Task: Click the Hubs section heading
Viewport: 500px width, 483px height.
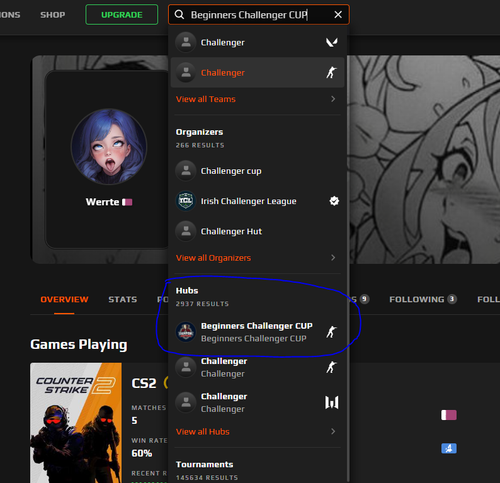Action: (187, 291)
